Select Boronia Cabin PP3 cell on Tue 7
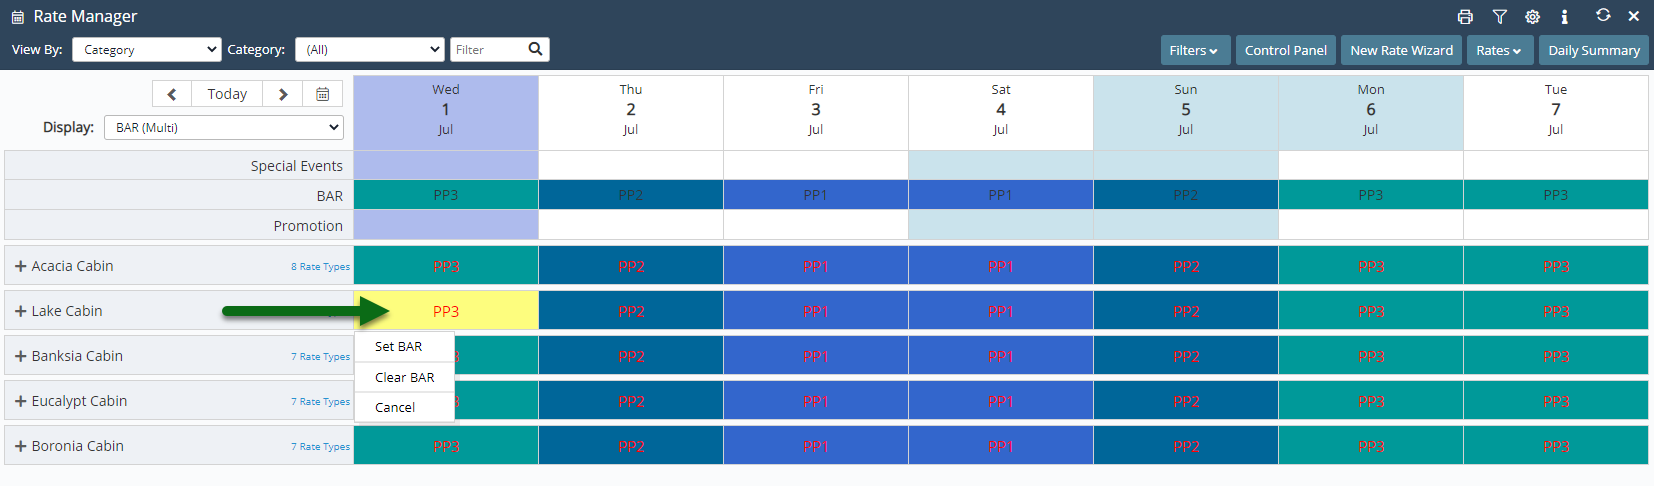The width and height of the screenshot is (1654, 486). tap(1556, 446)
